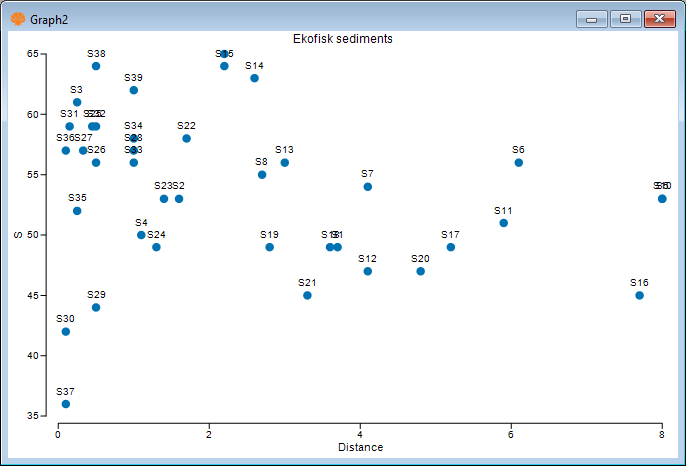Close the Graph2 window
Screen dimensions: 686x466
658,18
